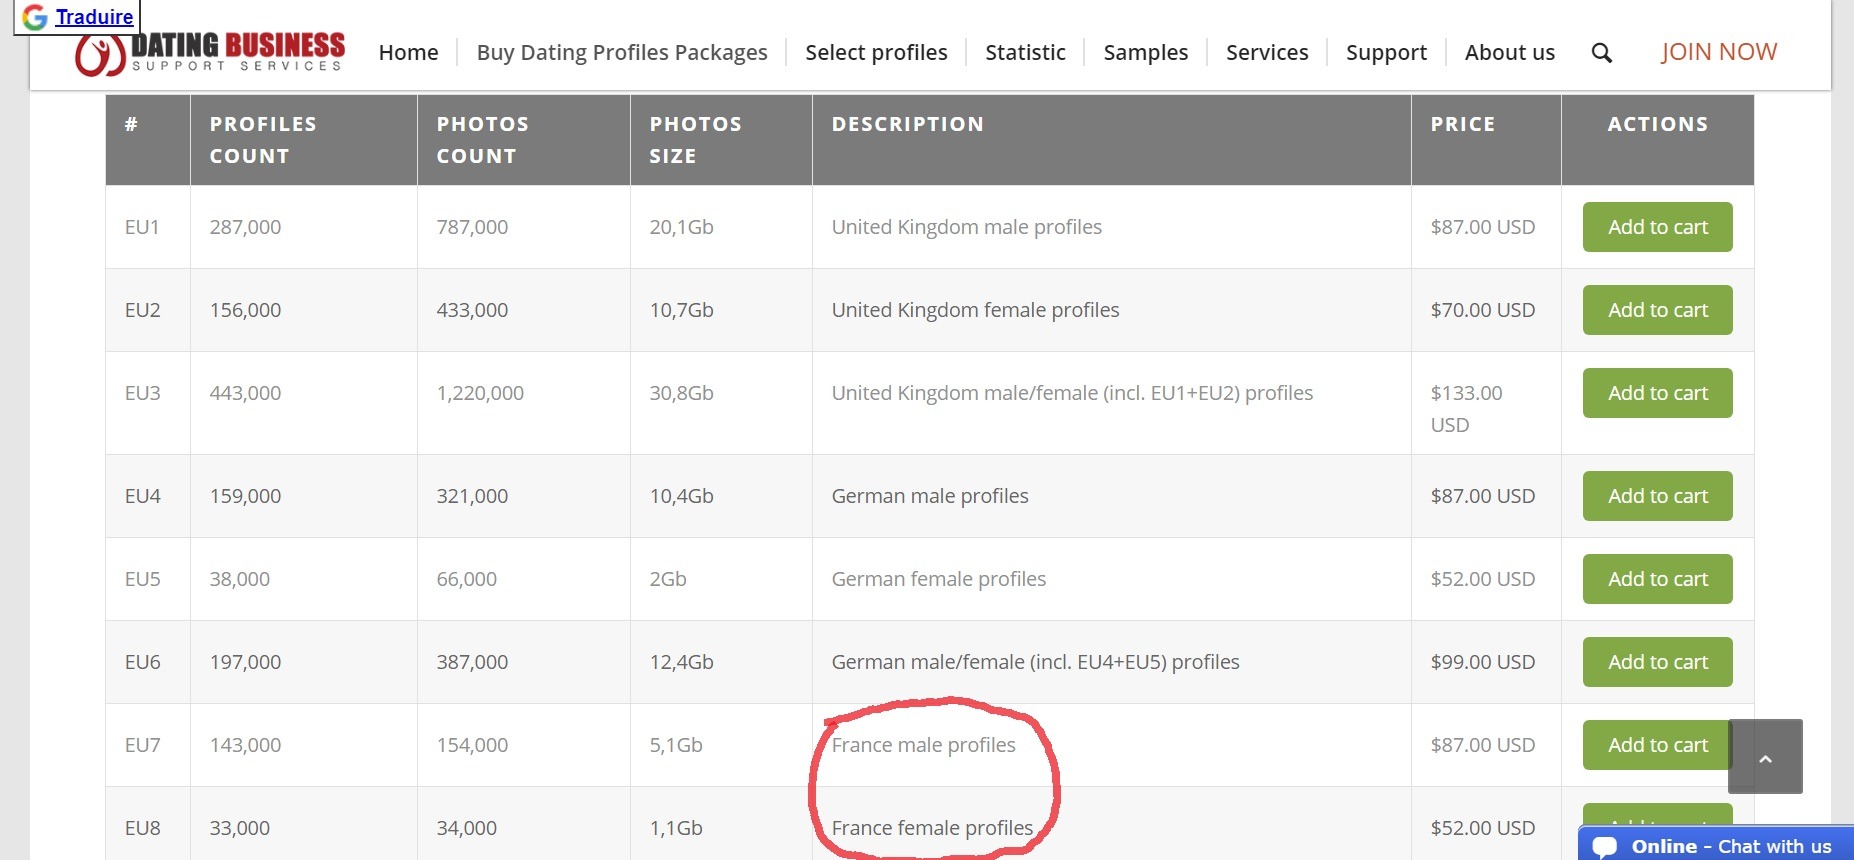Click the scroll-to-top arrow button
The image size is (1854, 860).
(x=1765, y=757)
